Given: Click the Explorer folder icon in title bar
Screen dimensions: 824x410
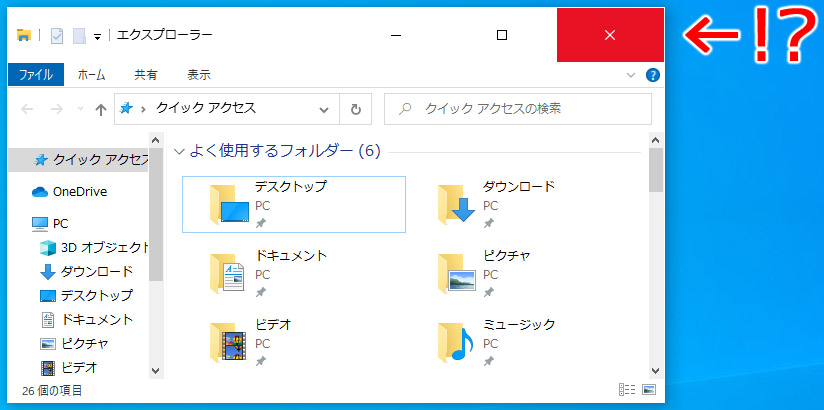Looking at the screenshot, I should [24, 35].
